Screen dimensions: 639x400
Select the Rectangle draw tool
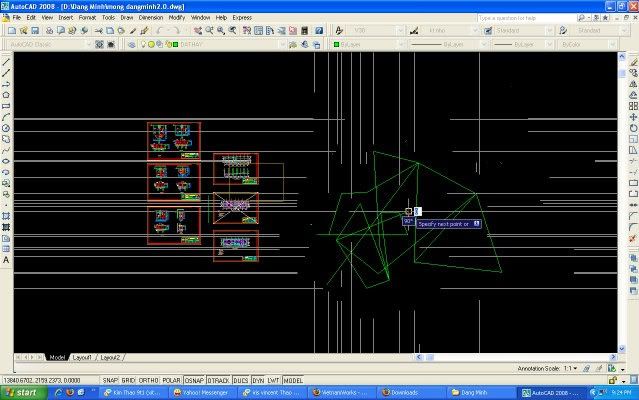(6, 106)
